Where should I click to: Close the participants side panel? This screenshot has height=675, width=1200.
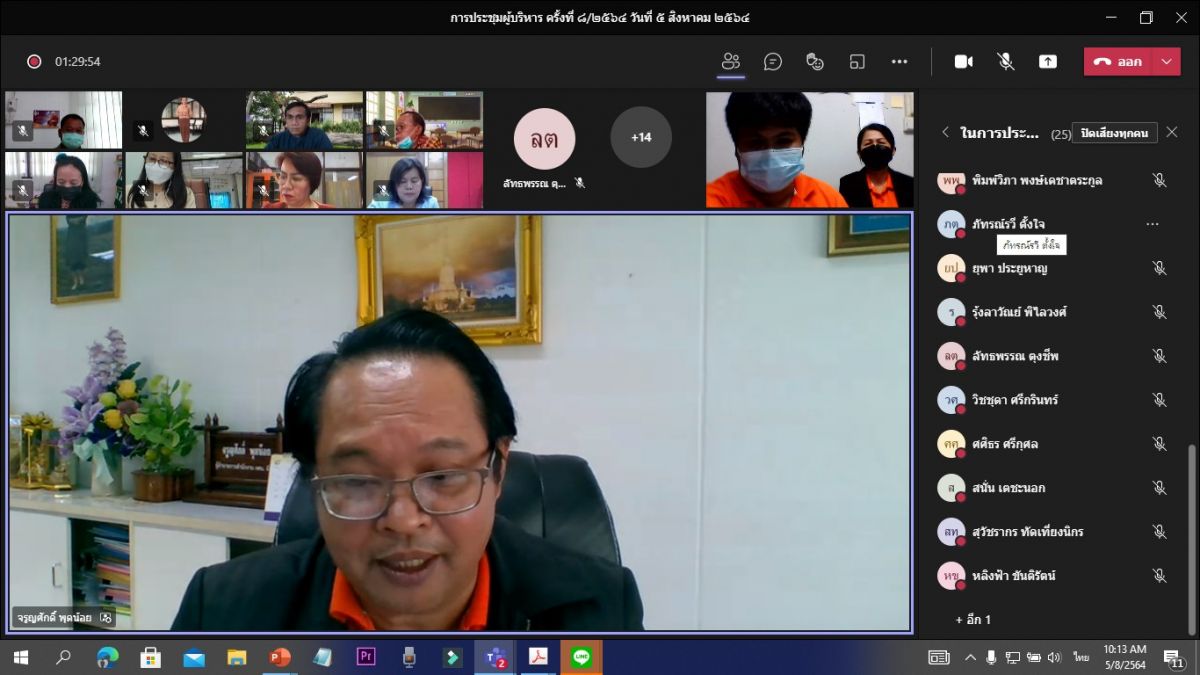coord(1172,132)
